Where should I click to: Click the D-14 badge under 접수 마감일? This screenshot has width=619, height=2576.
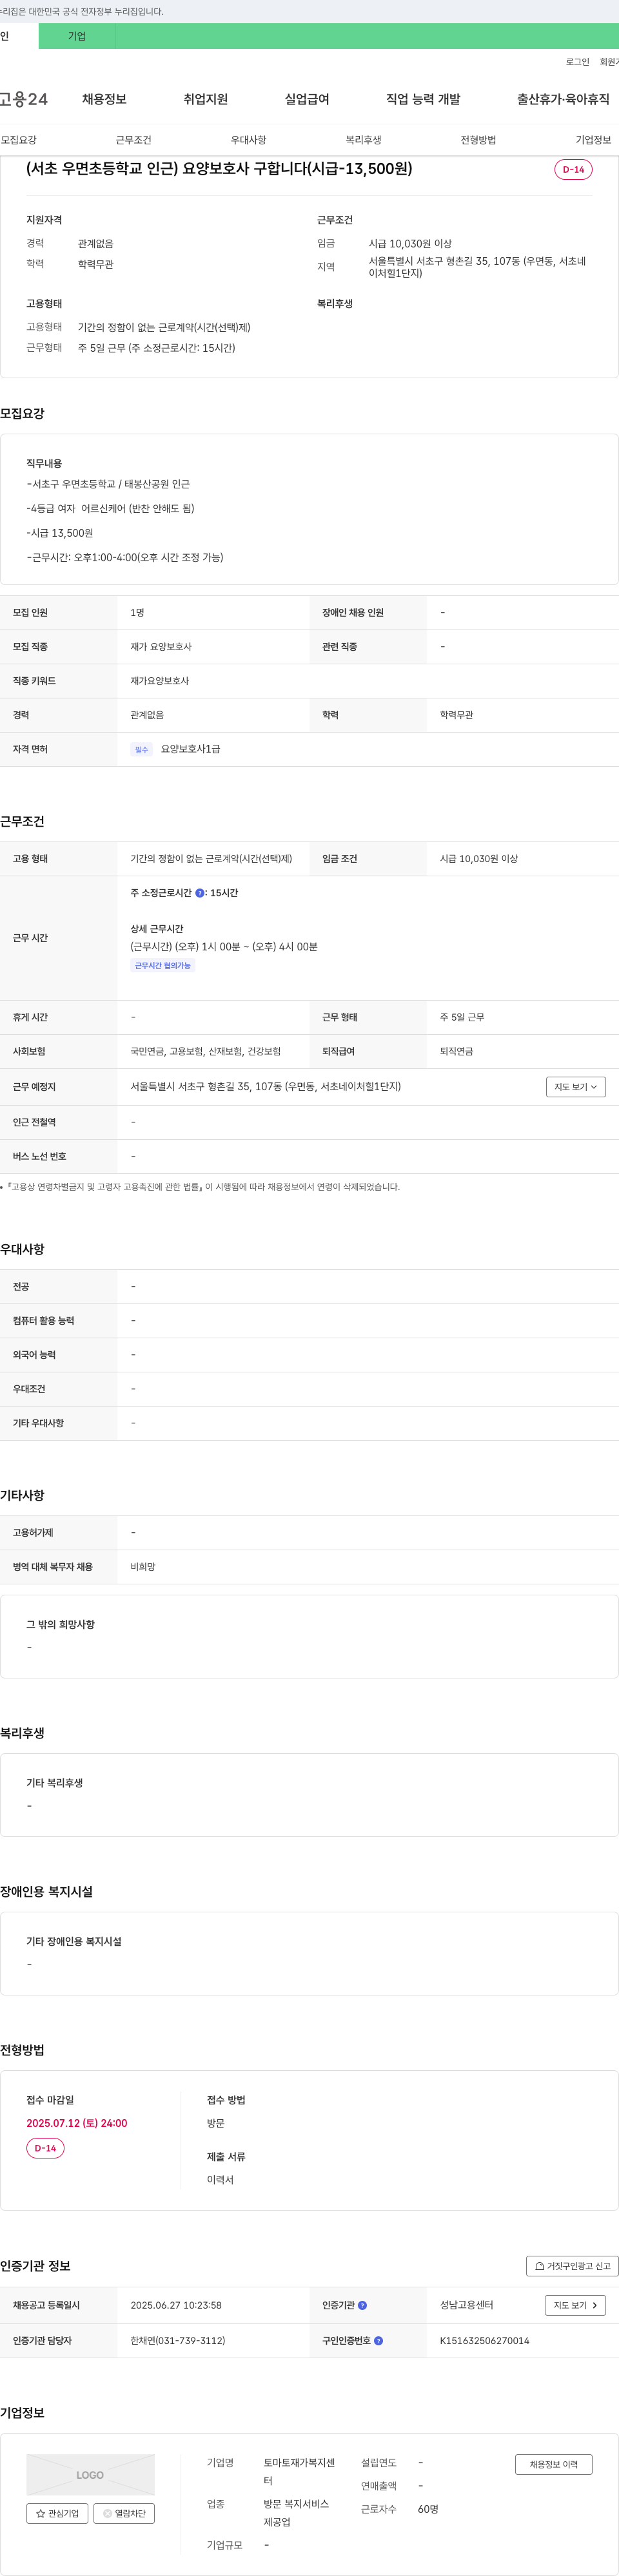pyautogui.click(x=45, y=2148)
